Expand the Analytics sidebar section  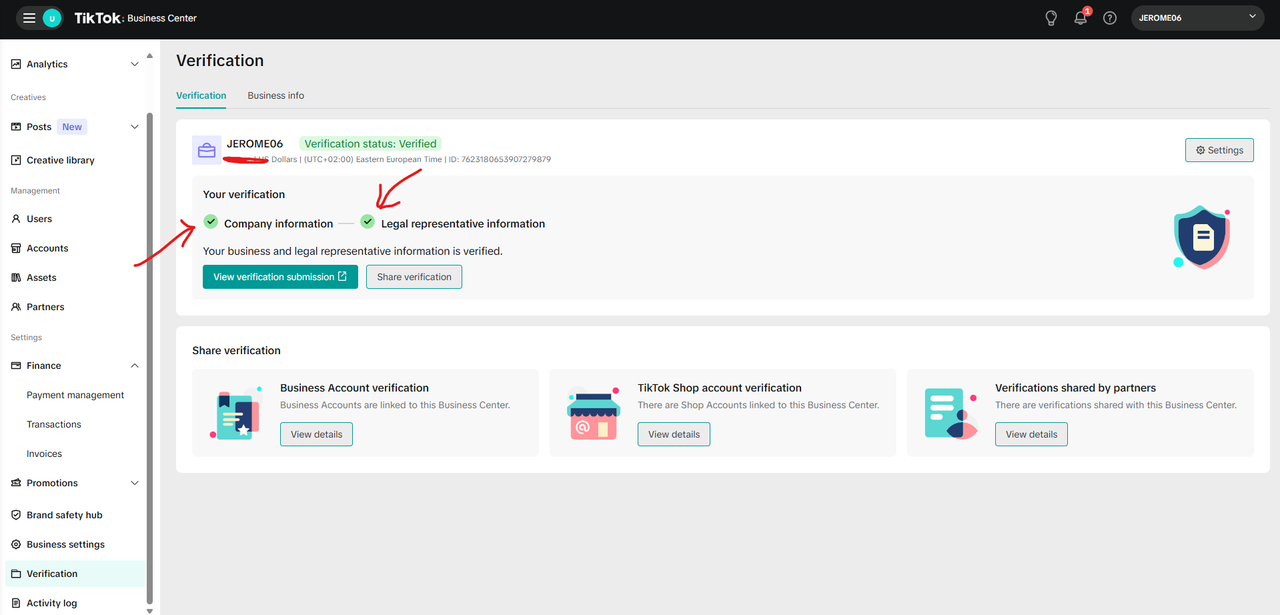tap(135, 64)
